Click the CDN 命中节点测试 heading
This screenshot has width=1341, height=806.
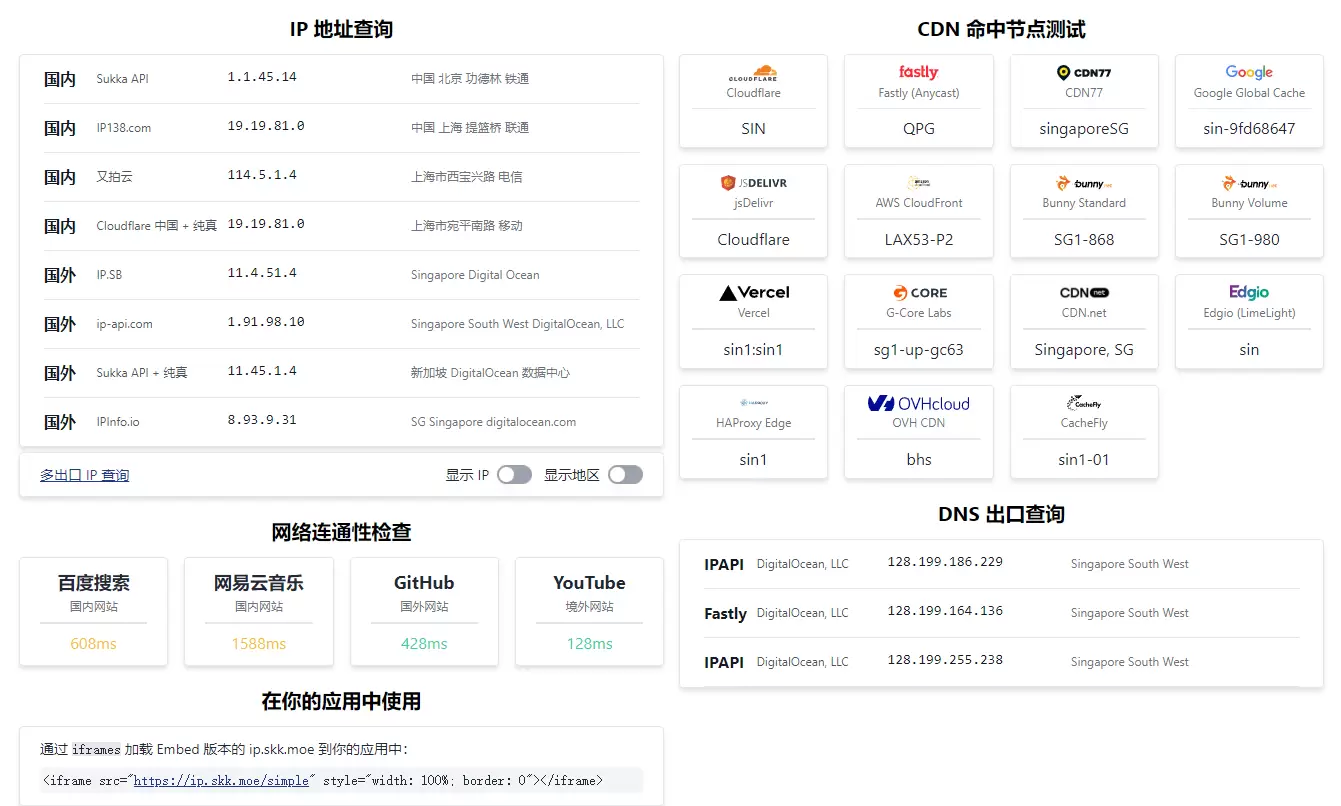(x=1001, y=29)
